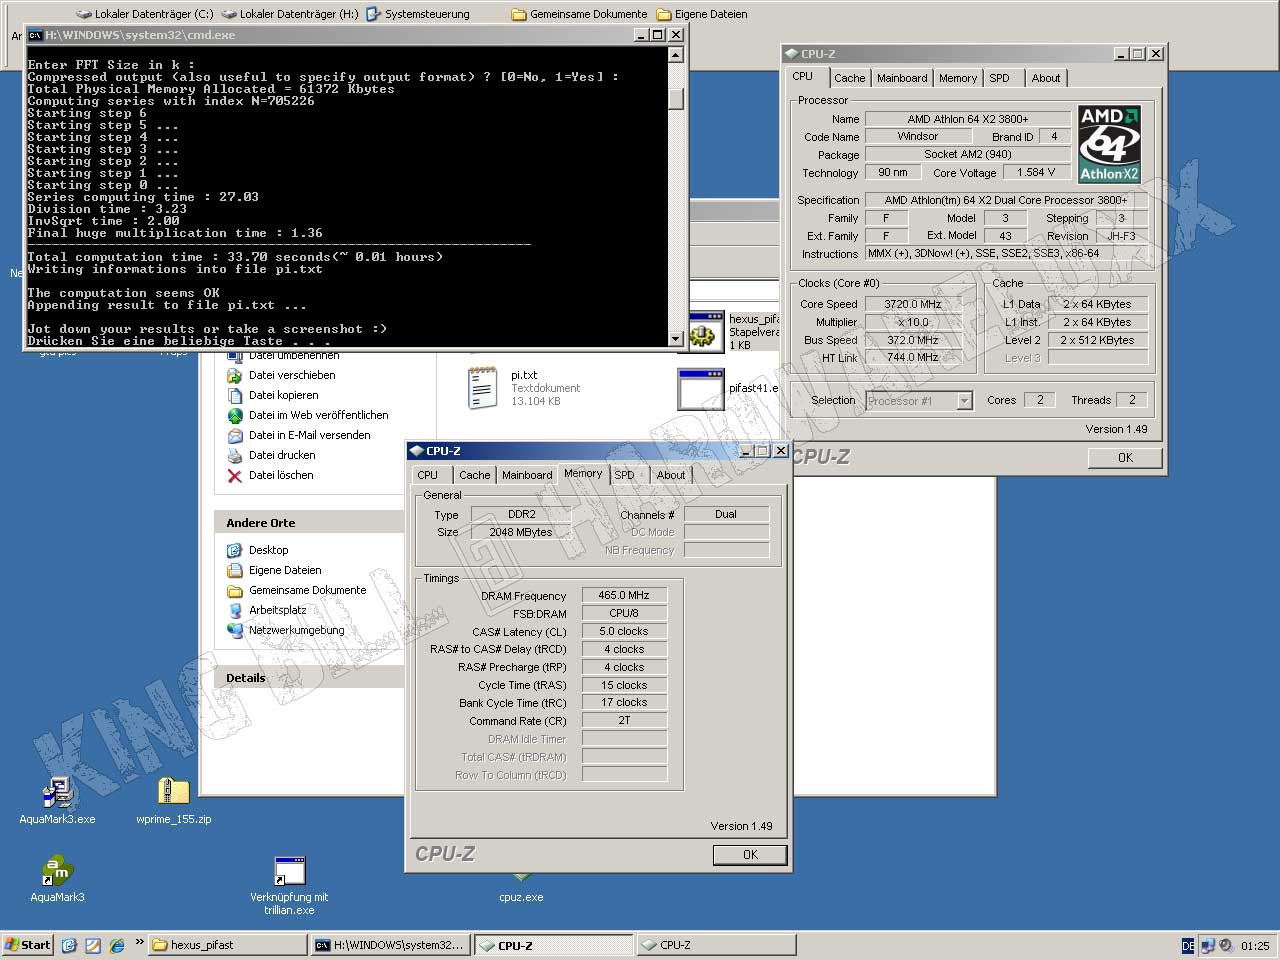Open 'Eigene Dateien' top toolbar link
Screen dimensions: 1280x960
tap(702, 14)
